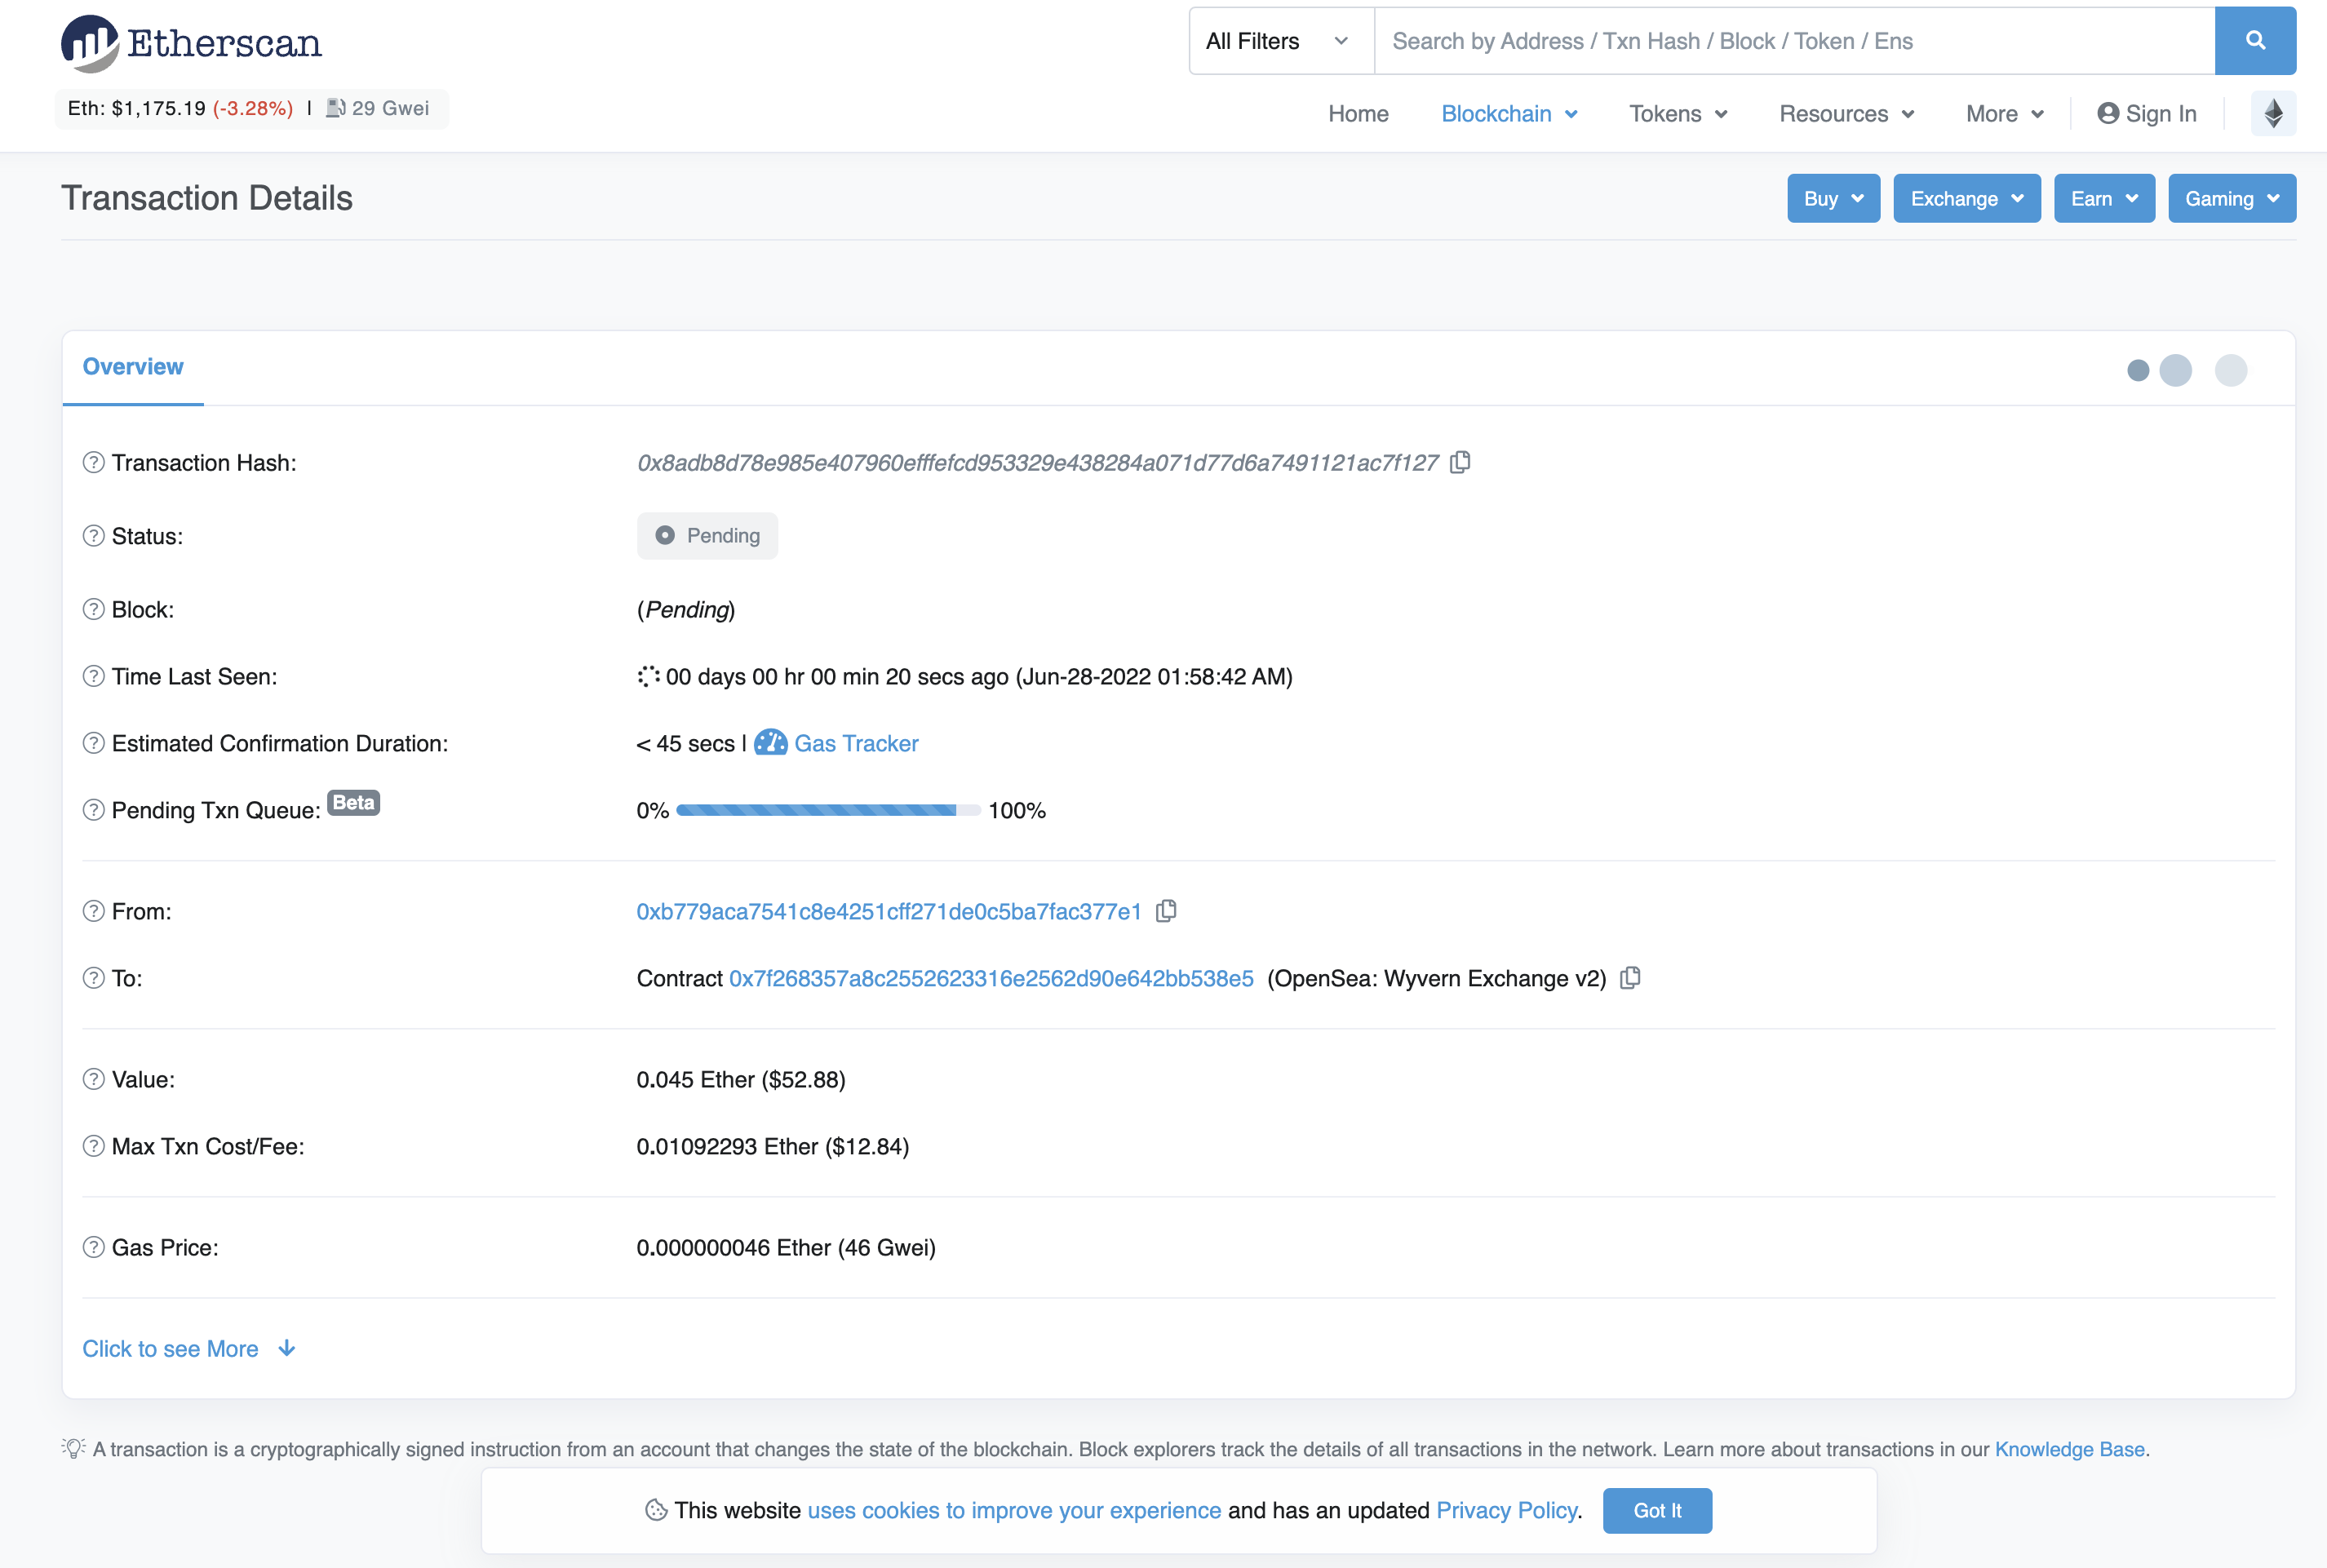The image size is (2327, 1568).
Task: Copy the transaction hash with copy icon
Action: (x=1460, y=462)
